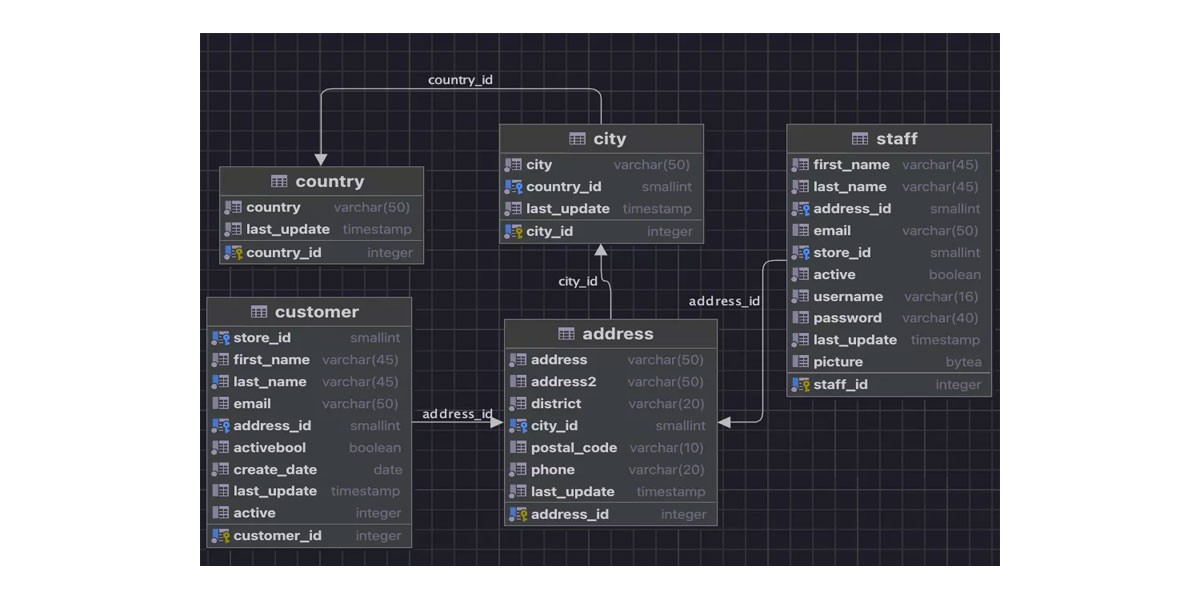Screen dimensions: 1200x600
Task: Click the column icon beside district
Action: point(518,404)
